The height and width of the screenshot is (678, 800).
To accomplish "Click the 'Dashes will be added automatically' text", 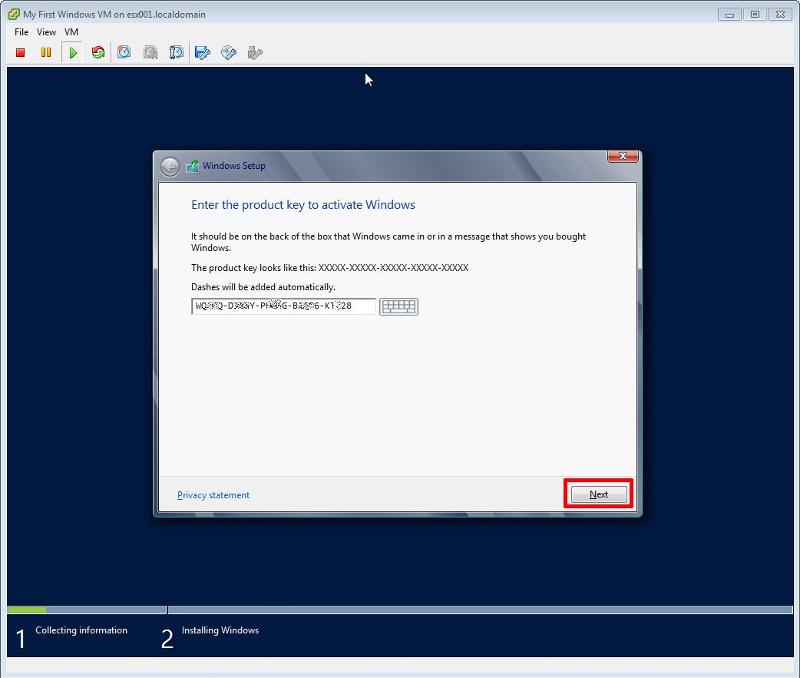I will (x=263, y=287).
